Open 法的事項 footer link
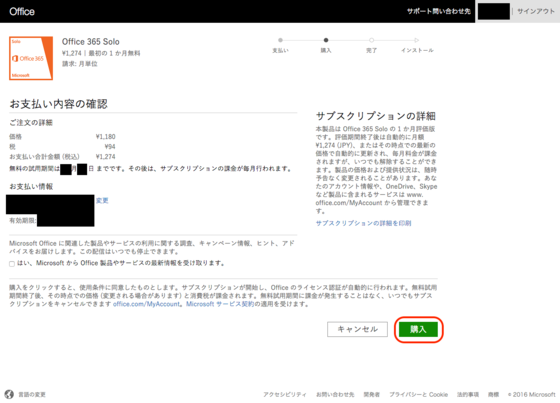The height and width of the screenshot is (403, 560). tap(468, 395)
